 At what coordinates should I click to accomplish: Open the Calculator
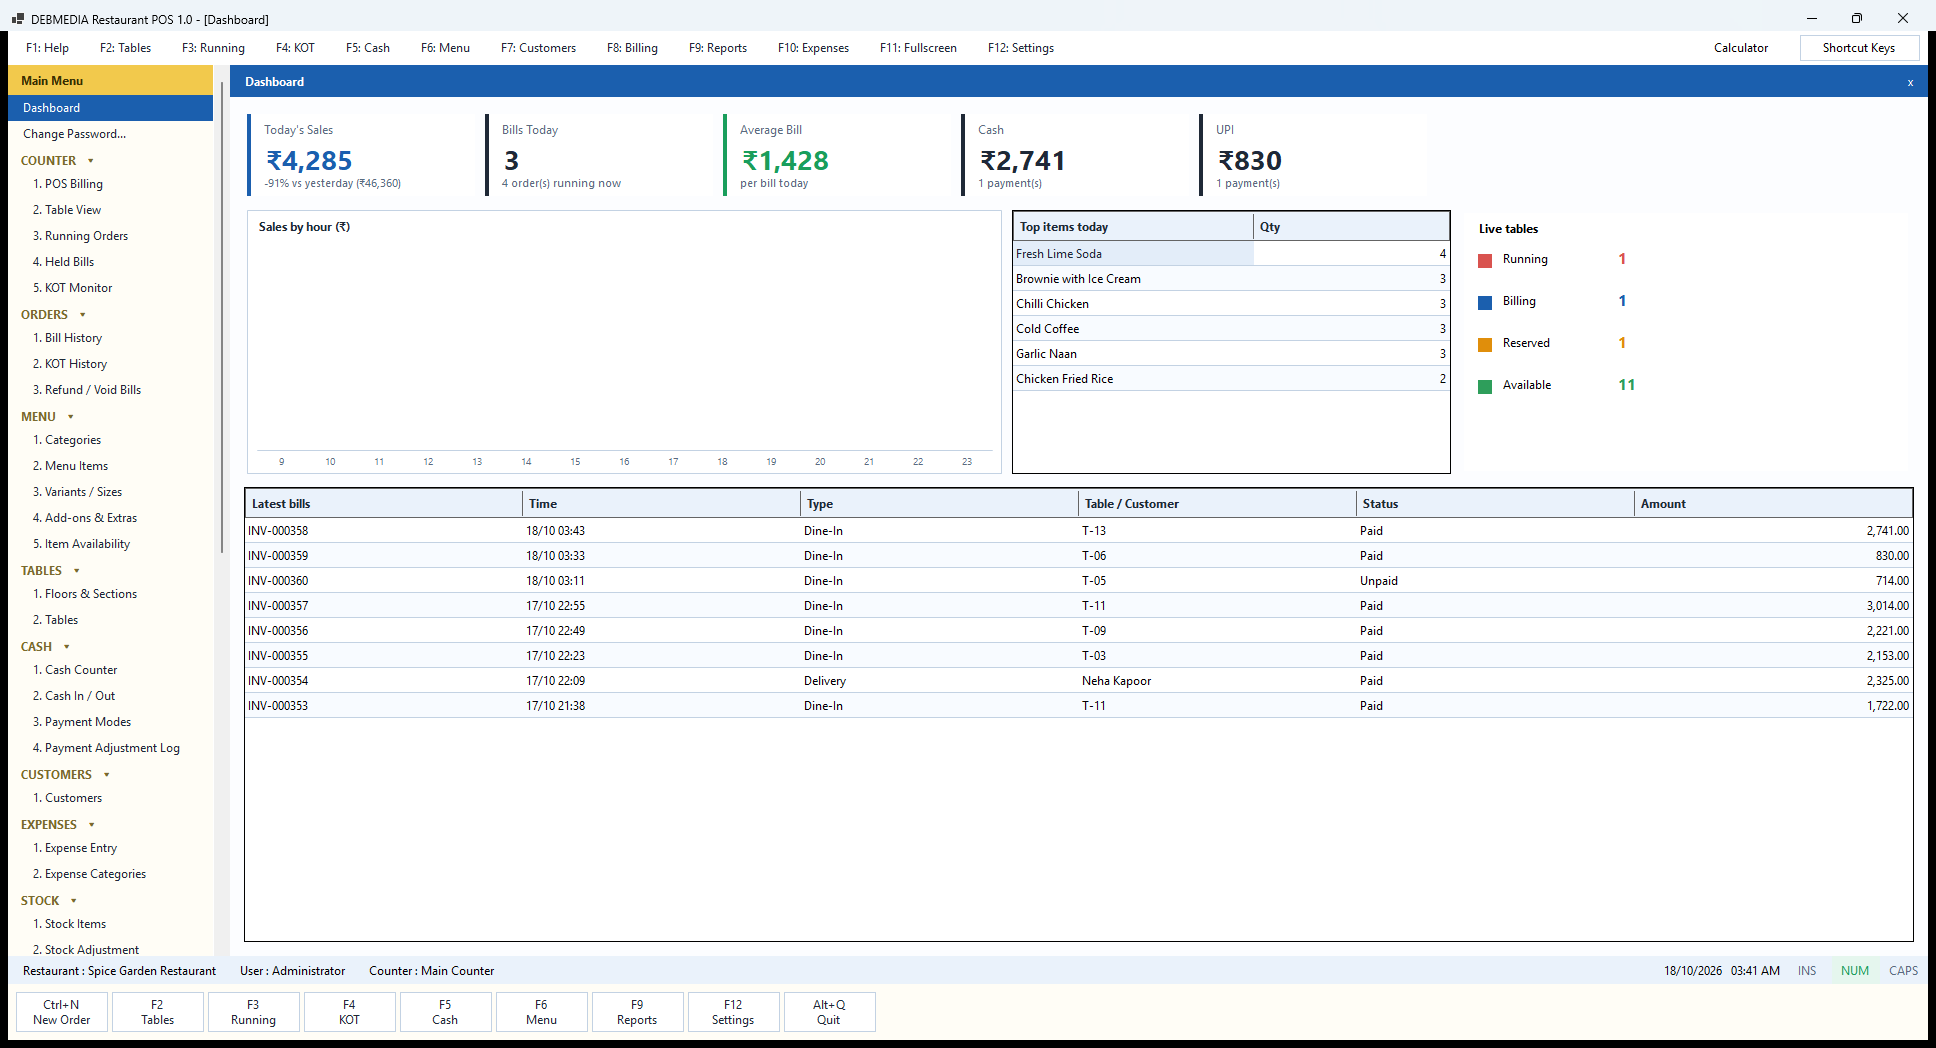click(1741, 48)
